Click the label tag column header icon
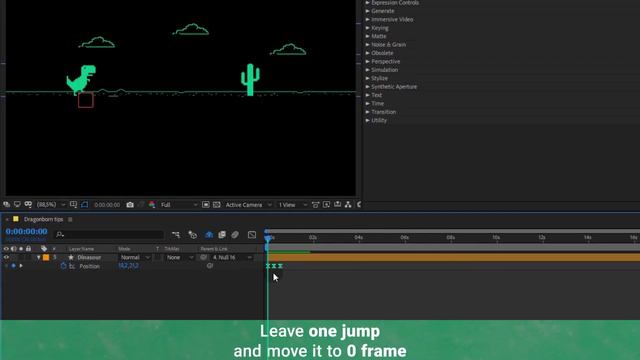Image resolution: width=640 pixels, height=360 pixels. pos(44,249)
